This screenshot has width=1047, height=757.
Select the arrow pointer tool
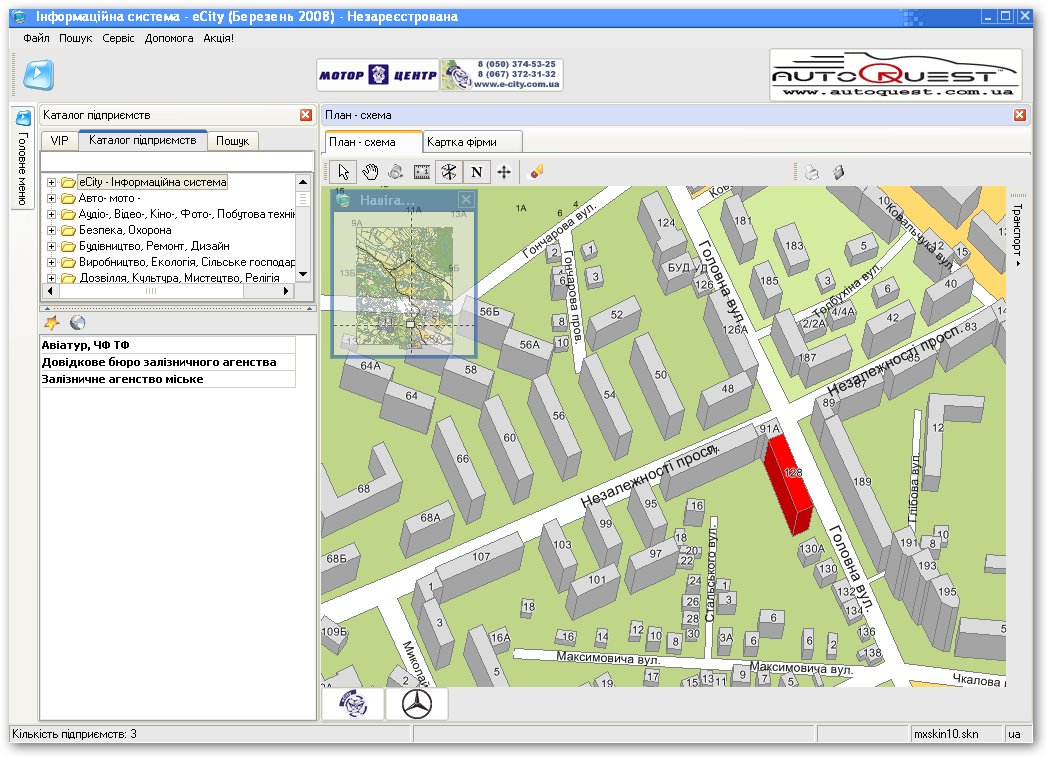343,172
